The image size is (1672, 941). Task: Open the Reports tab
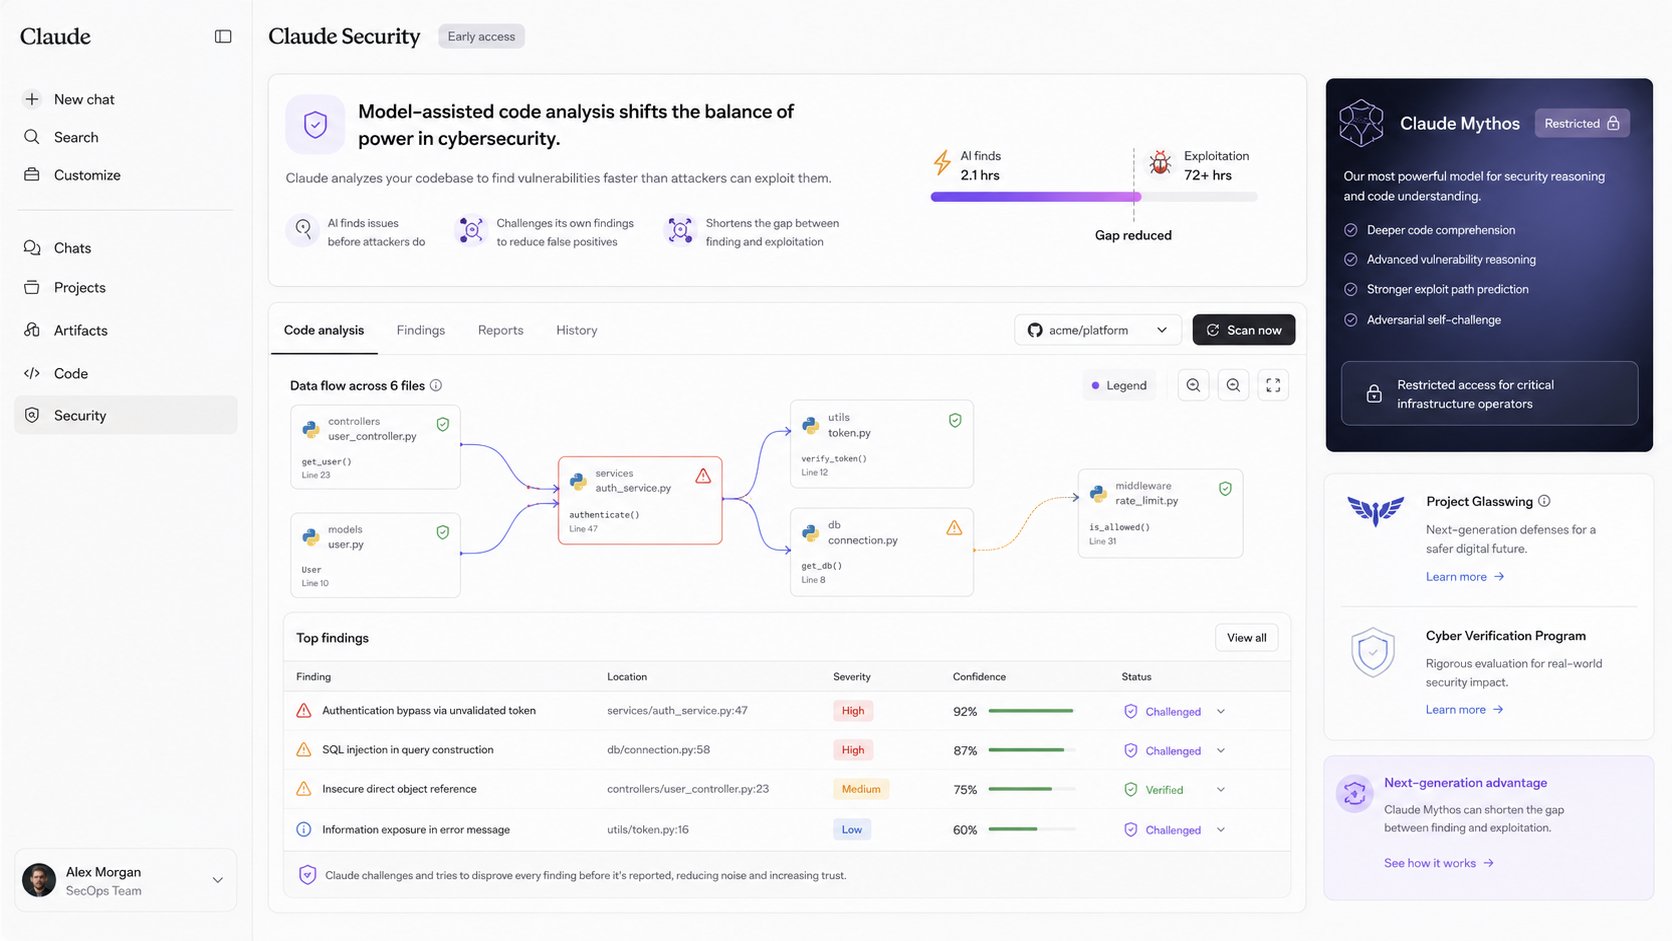pos(501,330)
